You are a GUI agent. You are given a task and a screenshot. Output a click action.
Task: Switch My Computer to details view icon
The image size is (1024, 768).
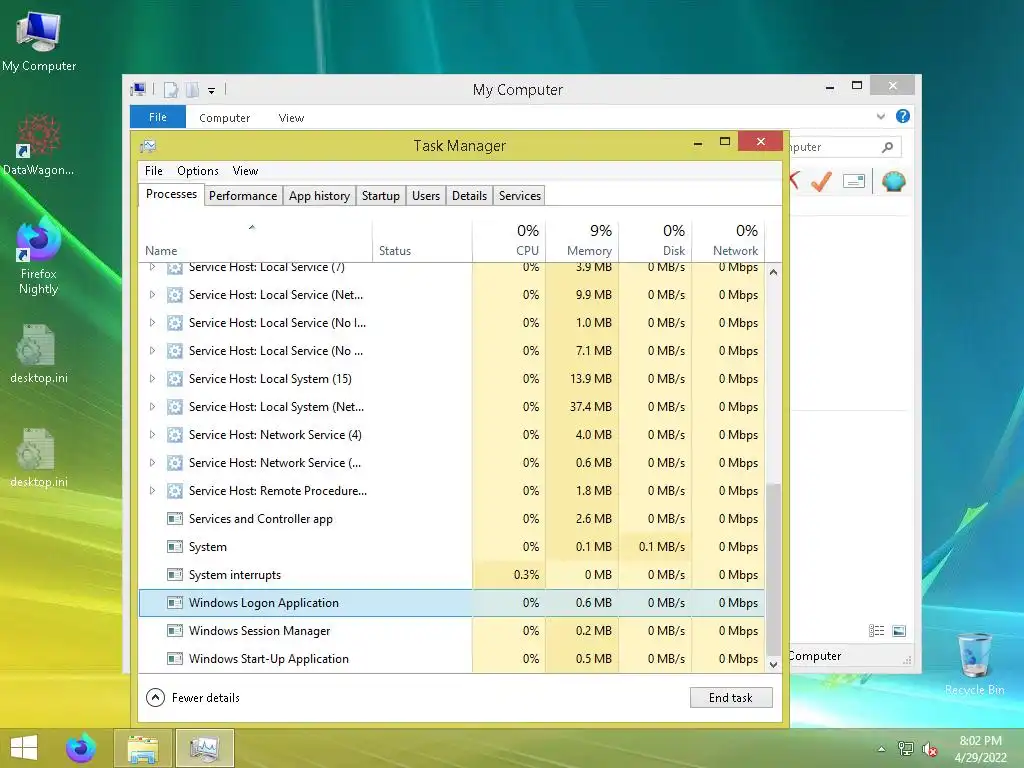876,630
